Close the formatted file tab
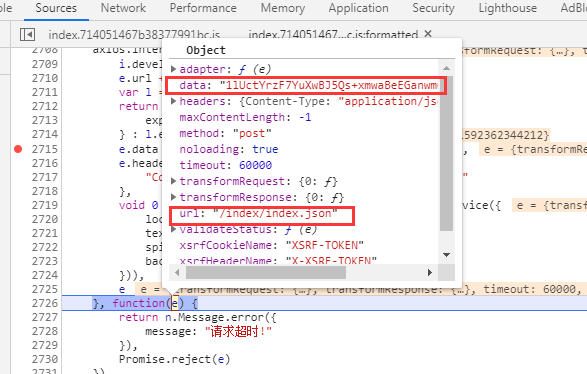Image resolution: width=587 pixels, height=374 pixels. pos(428,34)
